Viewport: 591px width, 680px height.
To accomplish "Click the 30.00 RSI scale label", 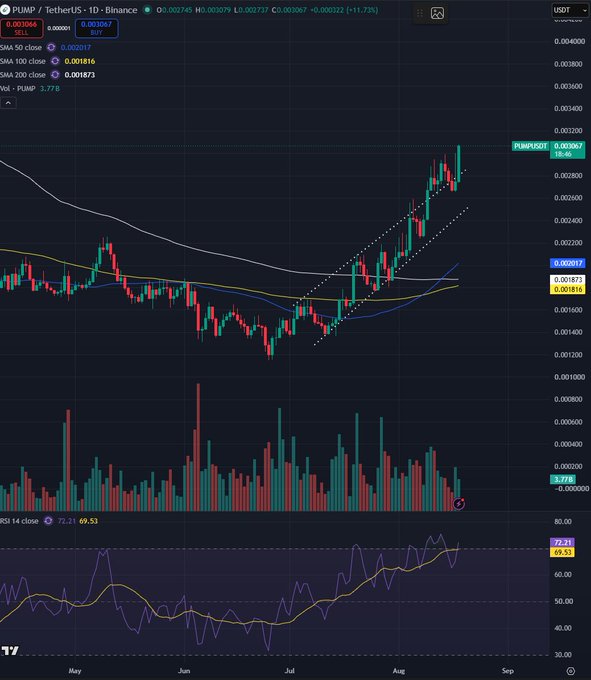I will click(563, 655).
